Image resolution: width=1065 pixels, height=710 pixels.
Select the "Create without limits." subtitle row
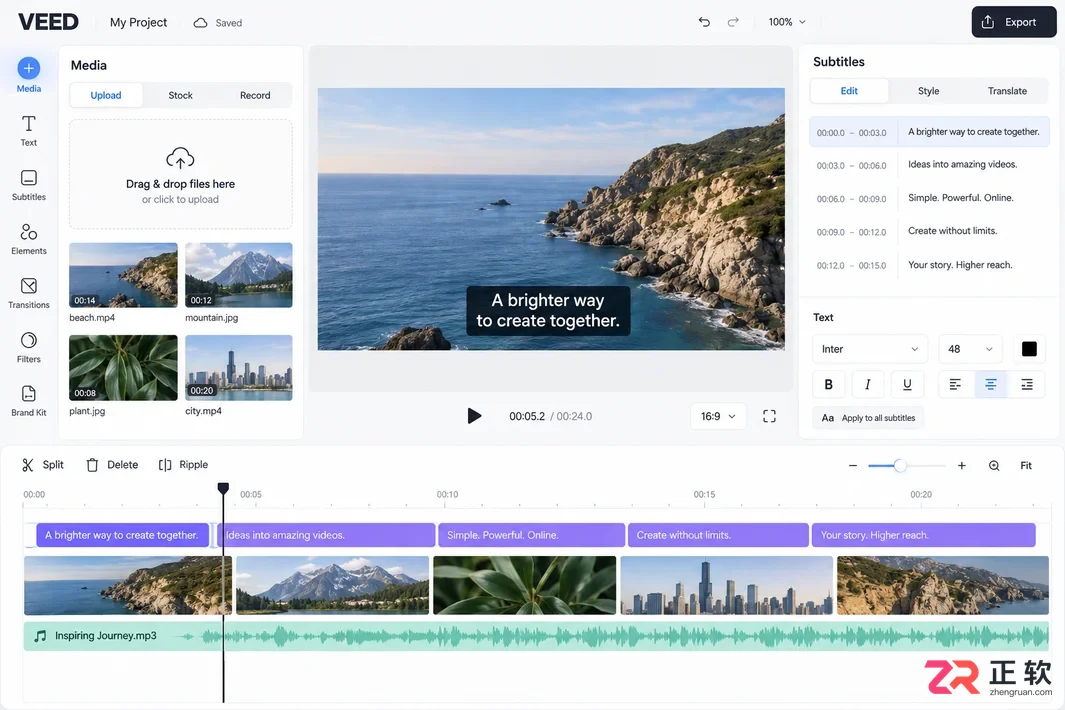(929, 232)
